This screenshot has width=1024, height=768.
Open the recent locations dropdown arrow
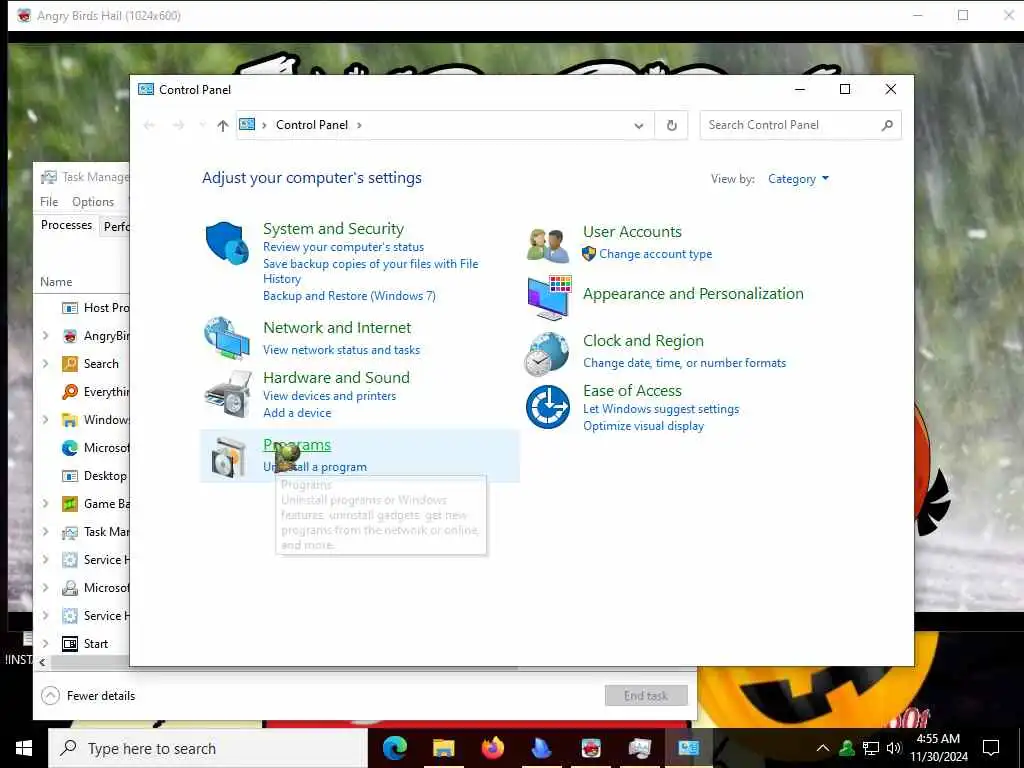(x=202, y=125)
